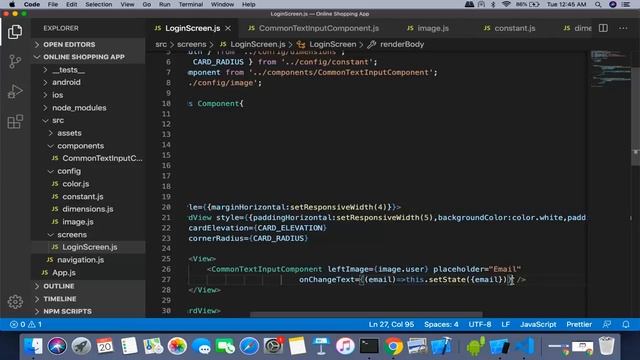
Task: Collapse the screens folder
Action: pos(88,235)
